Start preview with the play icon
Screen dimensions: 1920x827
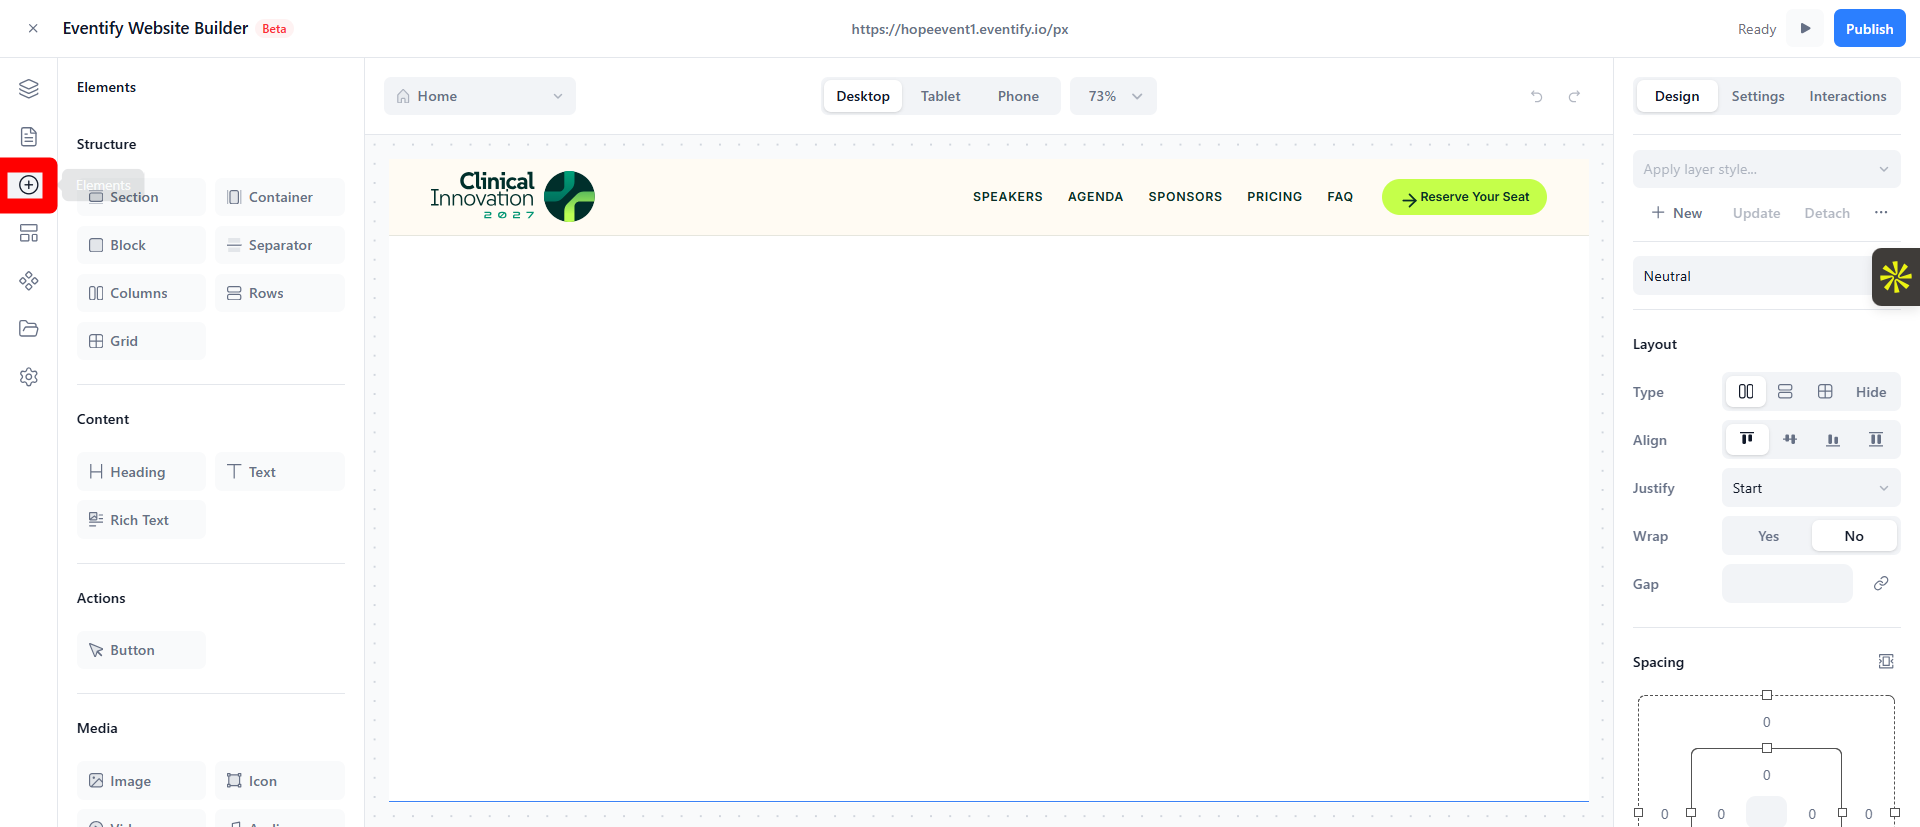point(1806,28)
